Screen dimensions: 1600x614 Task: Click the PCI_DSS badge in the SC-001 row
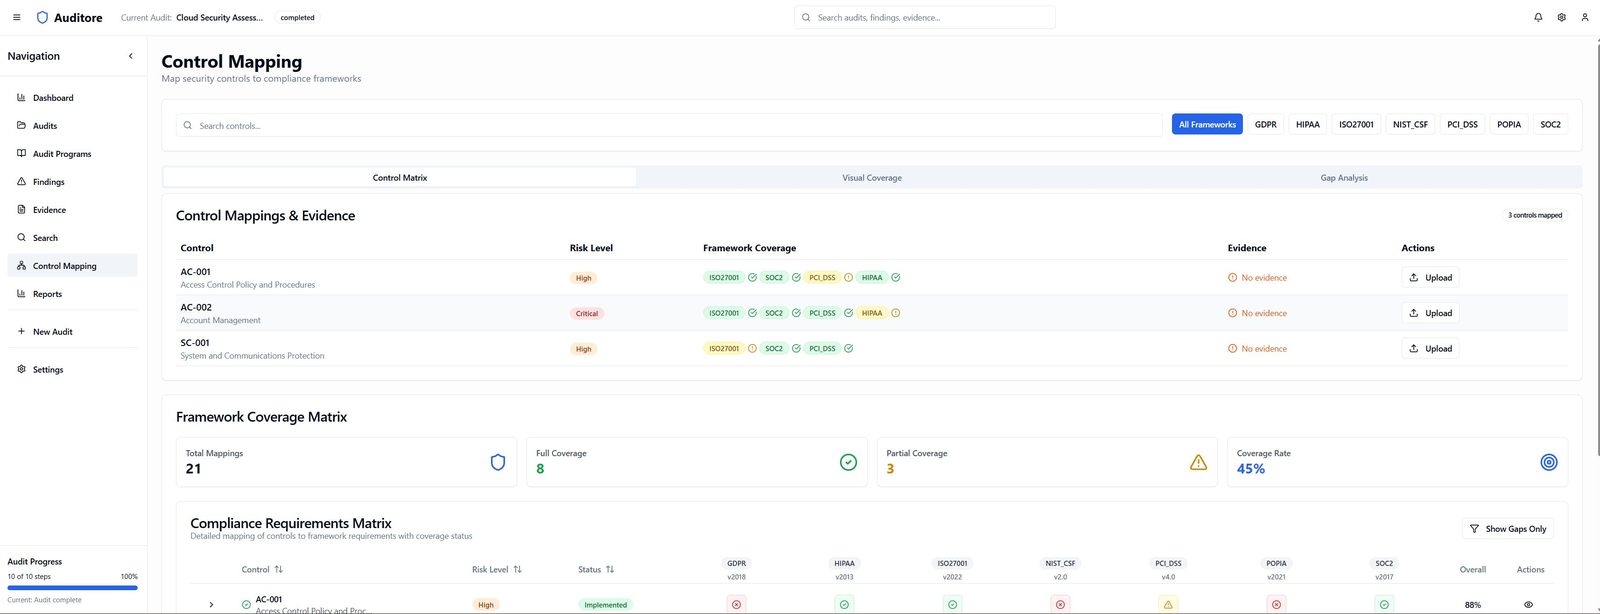pyautogui.click(x=822, y=349)
